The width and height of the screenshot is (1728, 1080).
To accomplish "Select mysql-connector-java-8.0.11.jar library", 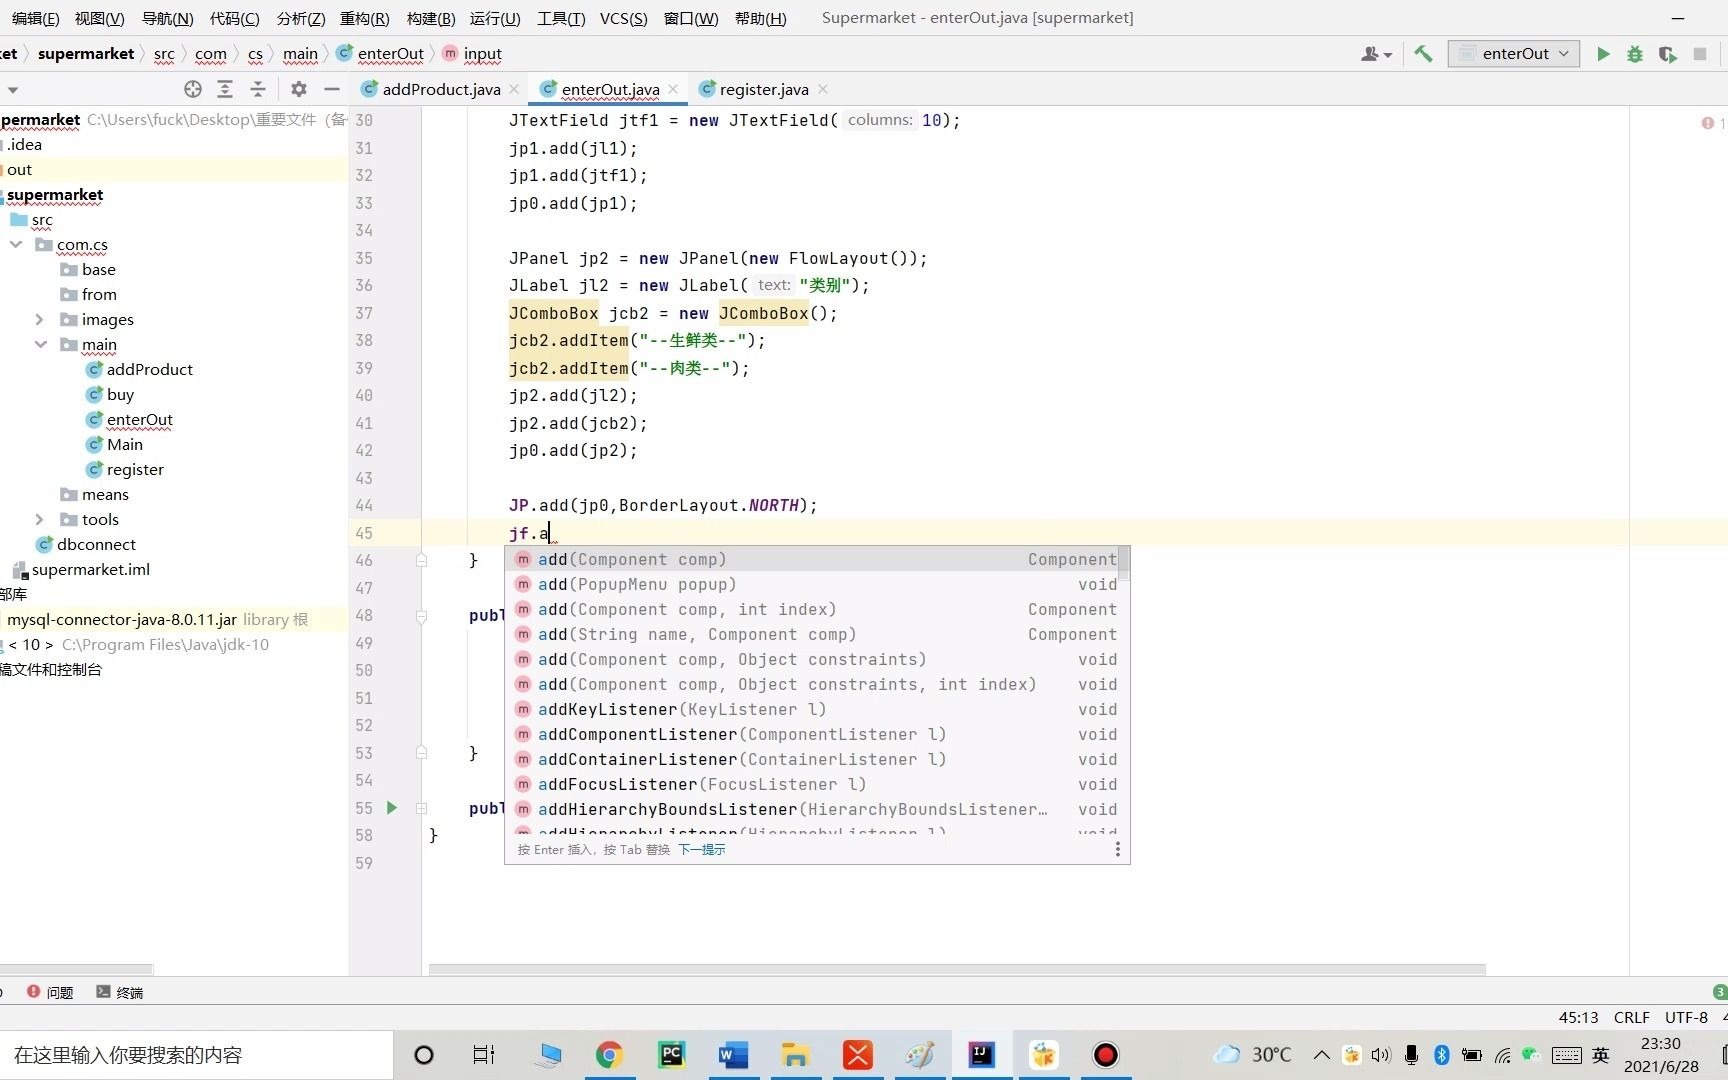I will click(x=121, y=619).
